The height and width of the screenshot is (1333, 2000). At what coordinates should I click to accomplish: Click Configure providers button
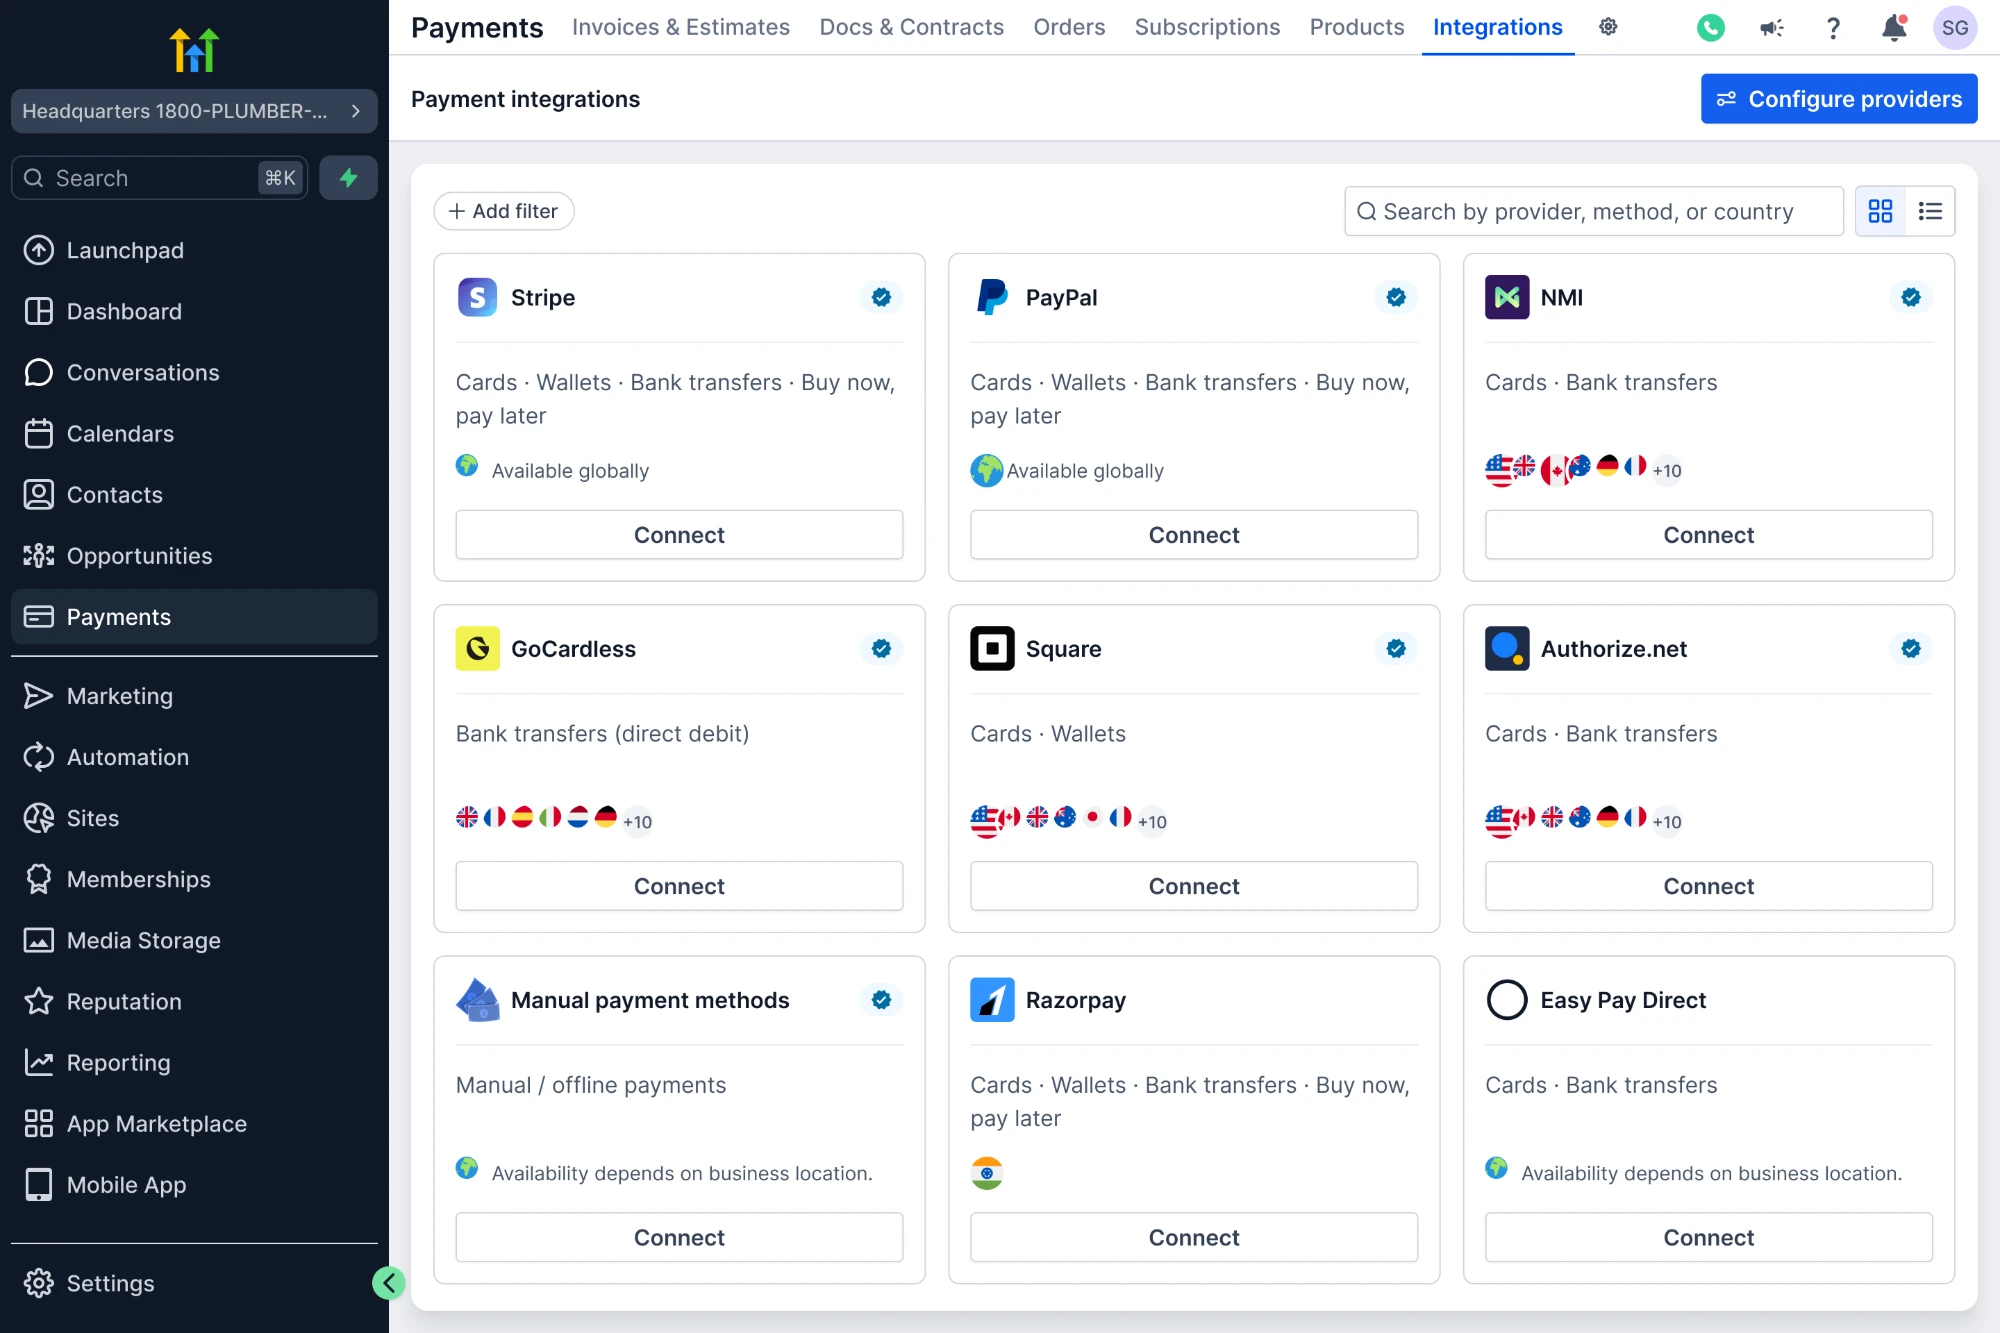(x=1839, y=99)
